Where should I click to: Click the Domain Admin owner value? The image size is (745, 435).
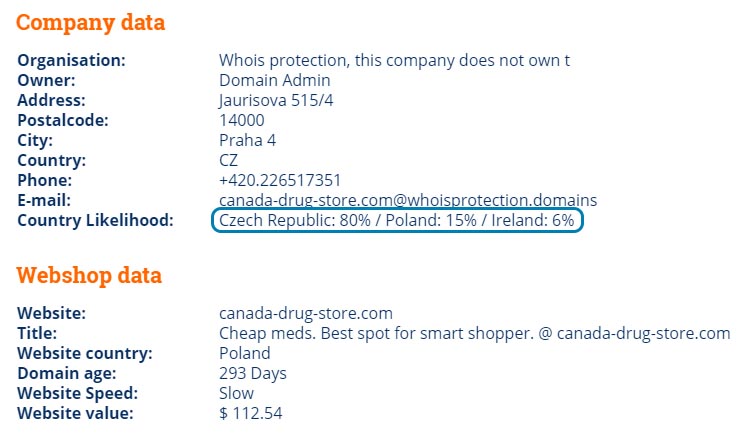click(x=275, y=80)
